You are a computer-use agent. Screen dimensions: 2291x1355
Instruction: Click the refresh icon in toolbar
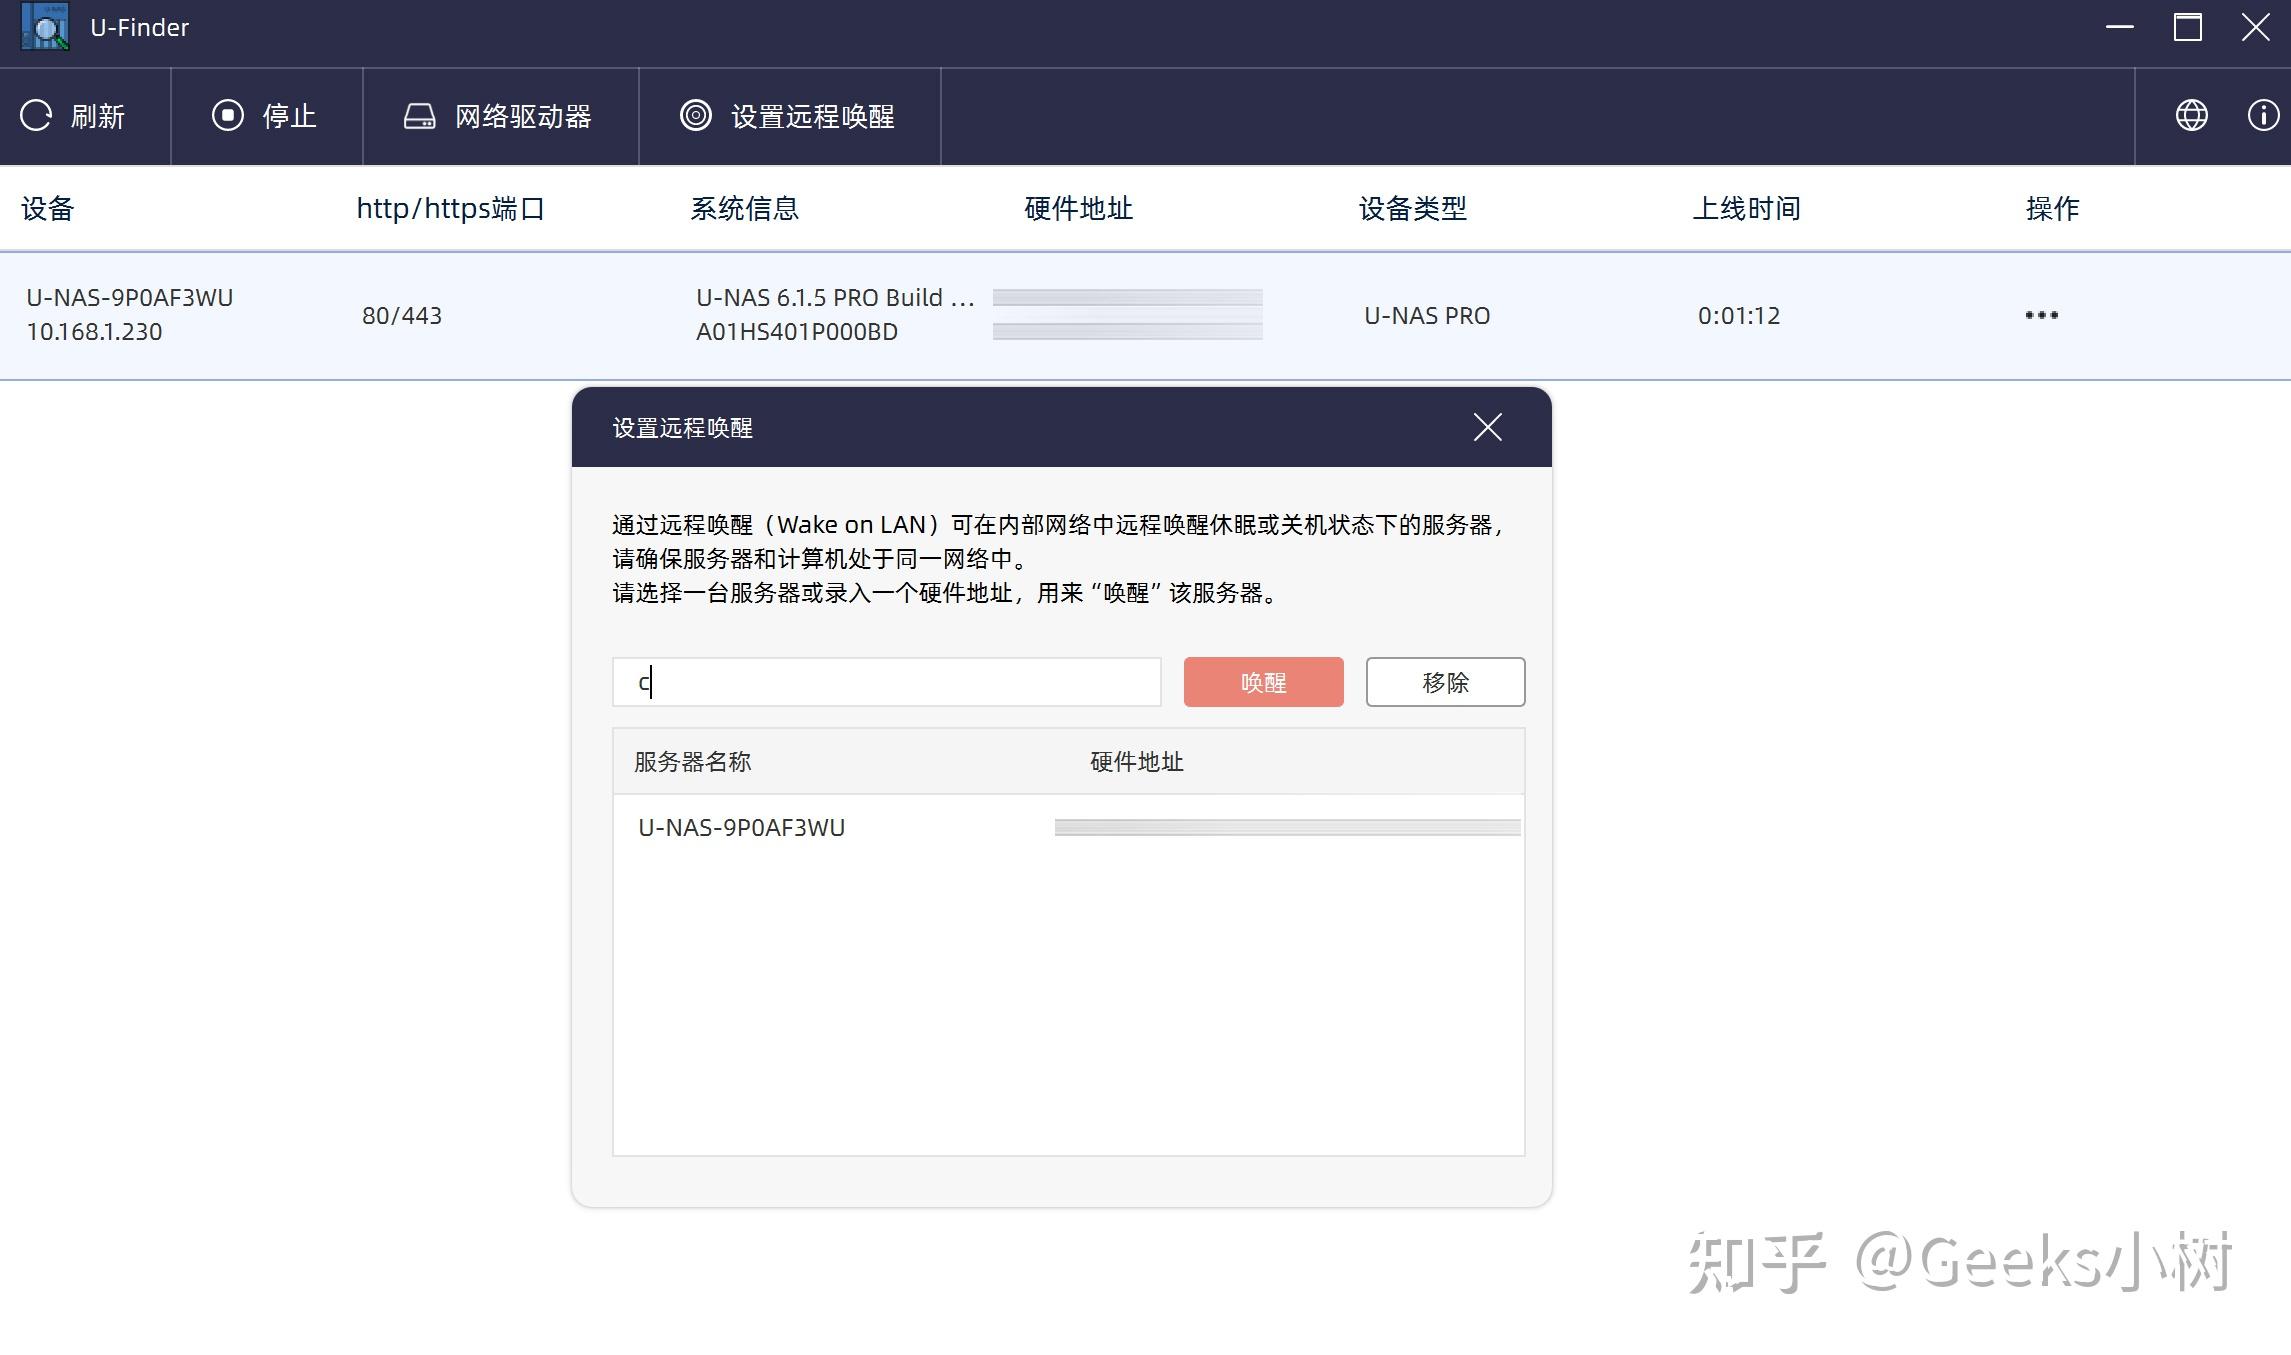pyautogui.click(x=37, y=116)
